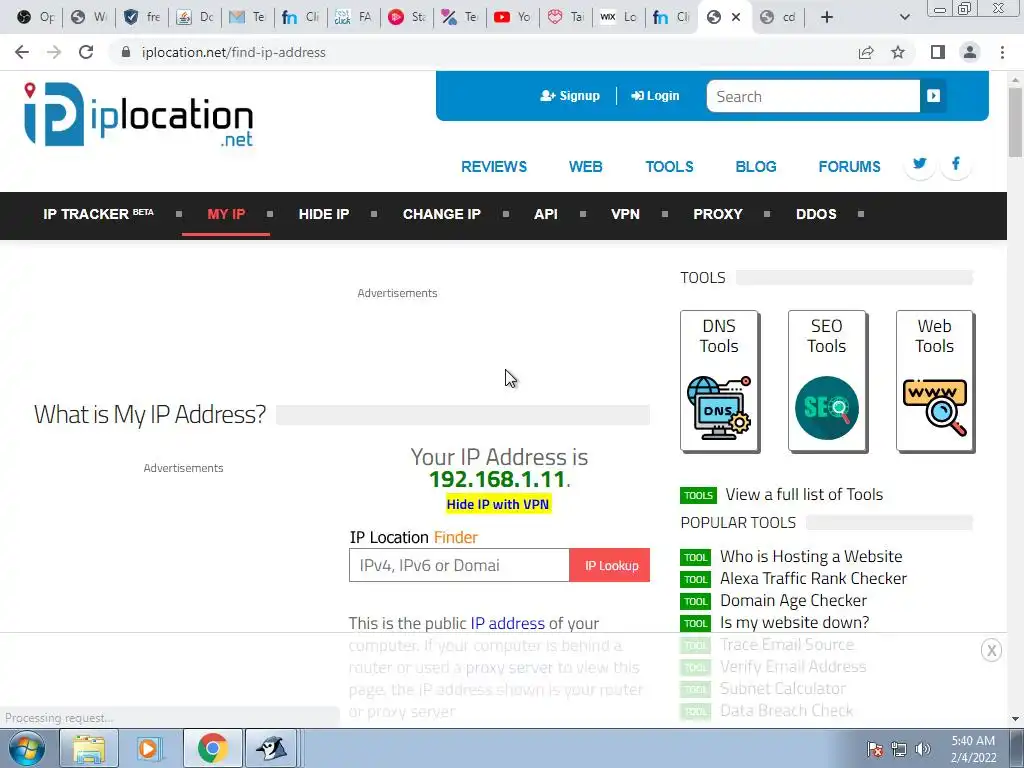Close the active browser tab
This screenshot has width=1024, height=768.
coord(736,18)
